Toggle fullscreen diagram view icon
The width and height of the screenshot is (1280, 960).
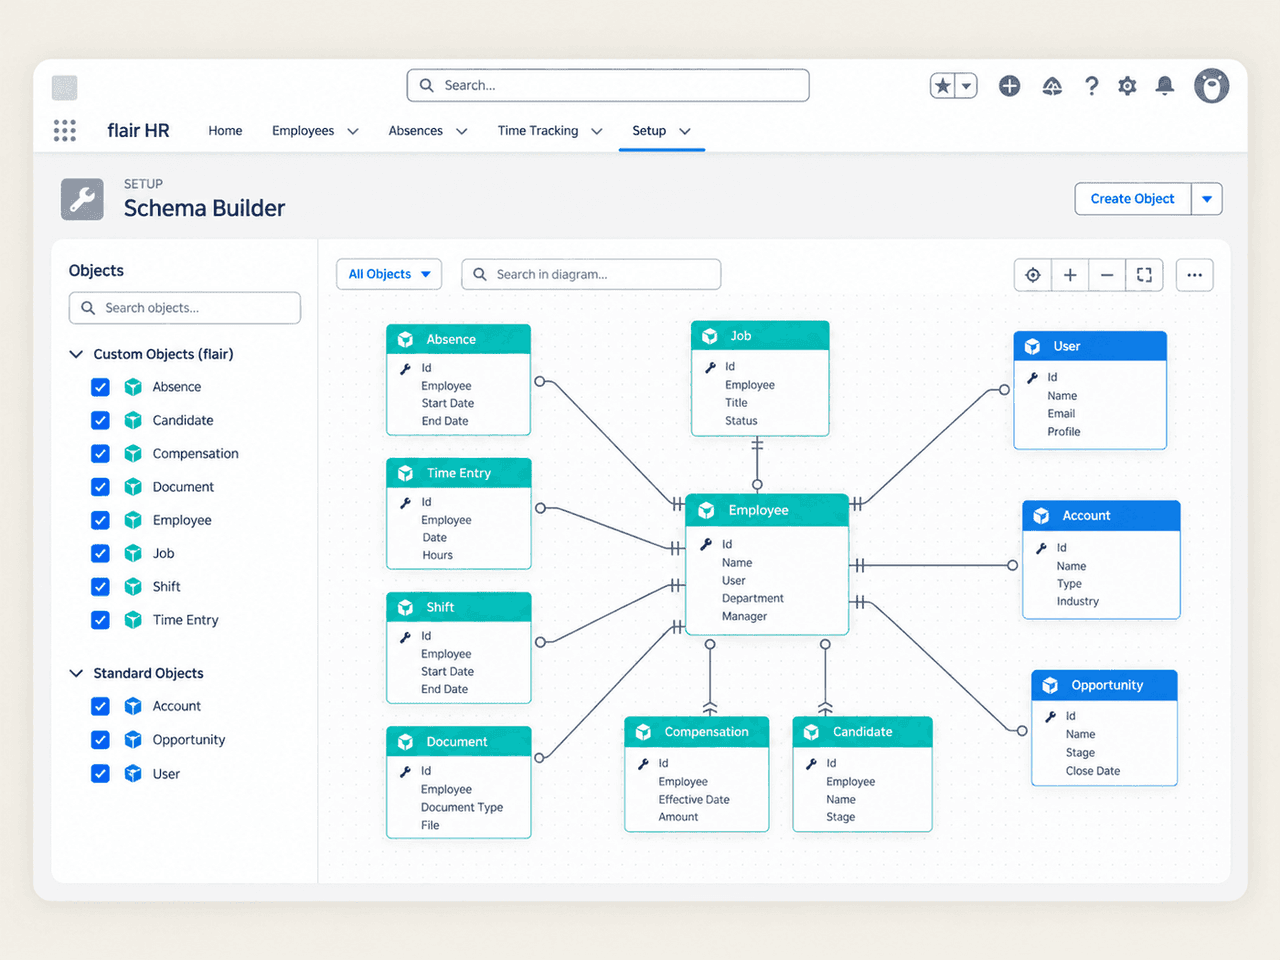pyautogui.click(x=1145, y=275)
